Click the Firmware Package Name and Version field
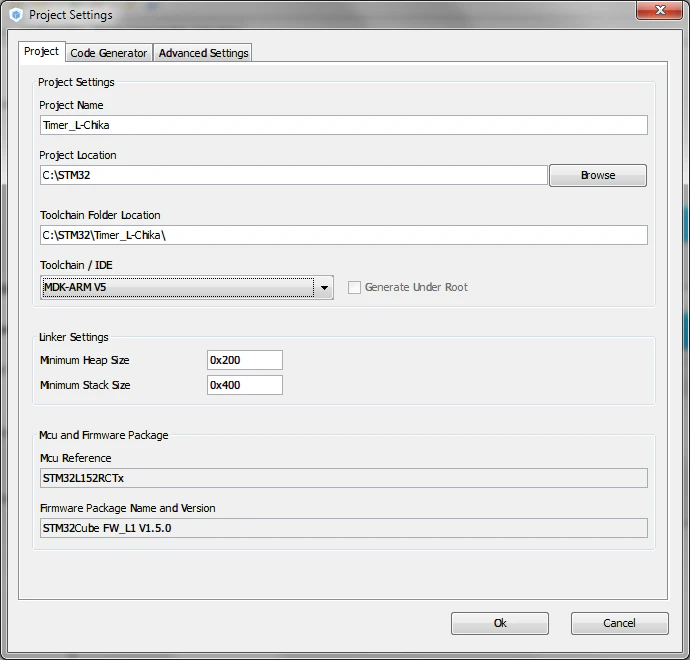The width and height of the screenshot is (690, 660). (344, 528)
